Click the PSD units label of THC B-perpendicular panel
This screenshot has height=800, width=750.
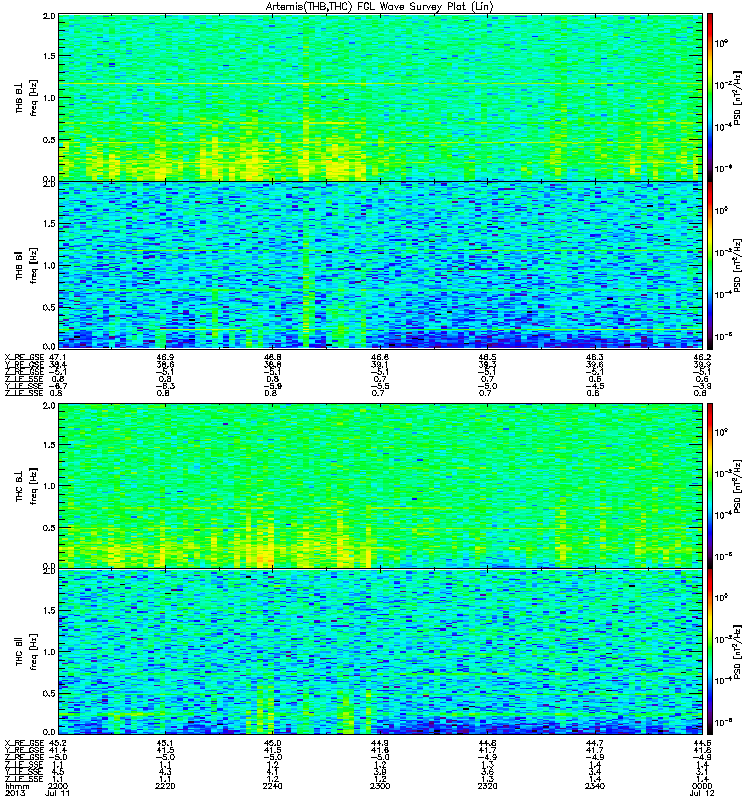coord(738,486)
